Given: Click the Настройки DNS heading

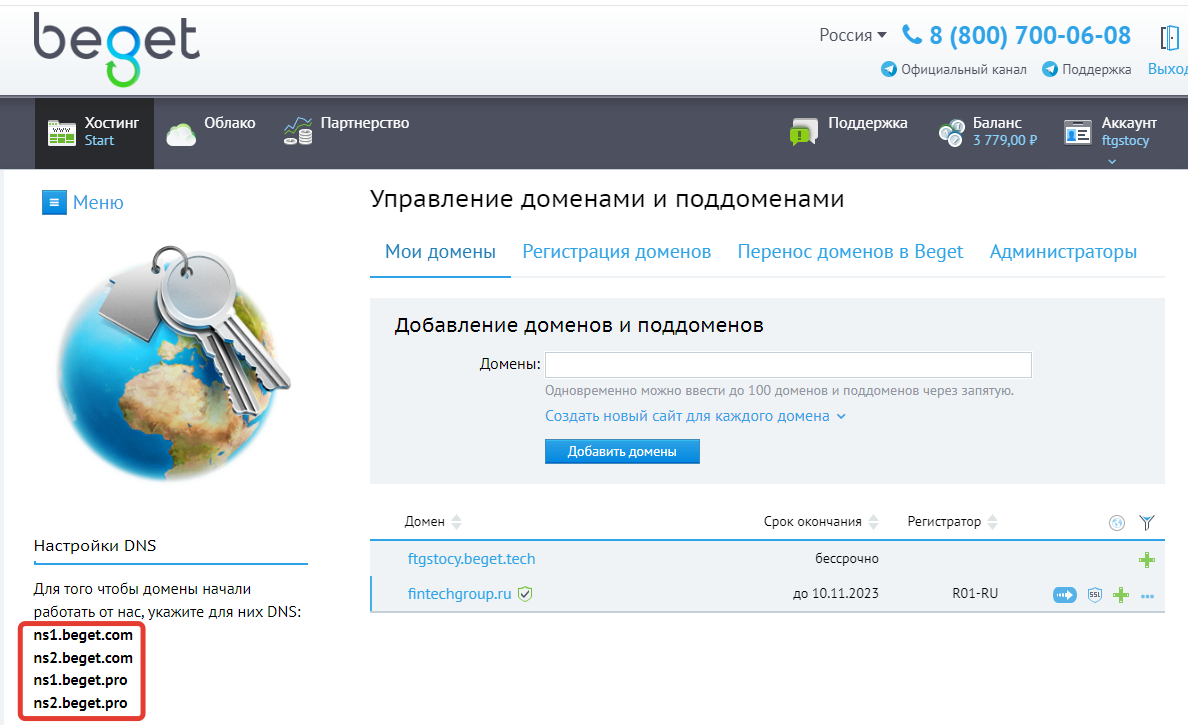Looking at the screenshot, I should [95, 545].
